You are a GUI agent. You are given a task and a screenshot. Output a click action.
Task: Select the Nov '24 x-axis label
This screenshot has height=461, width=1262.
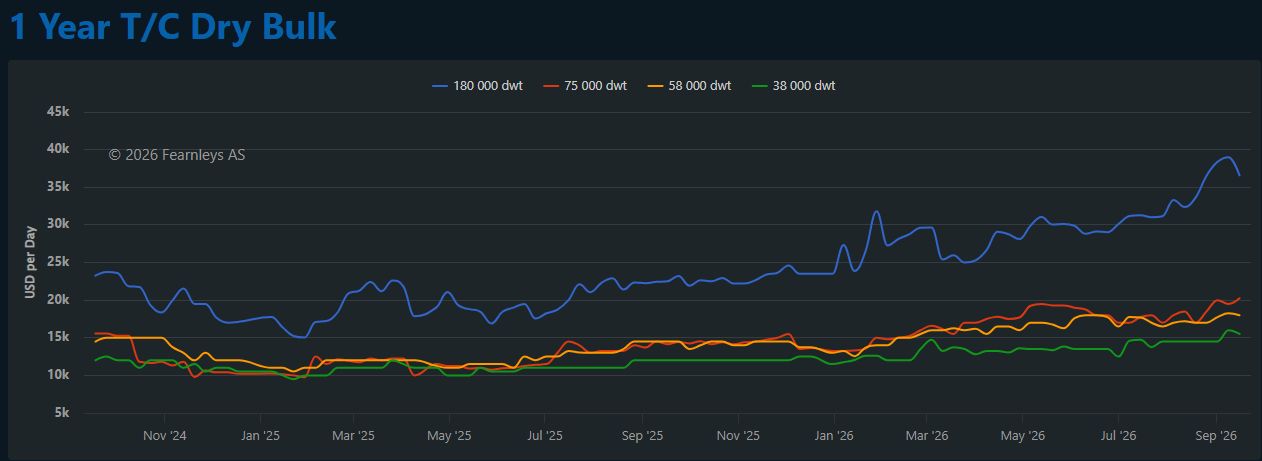(165, 436)
